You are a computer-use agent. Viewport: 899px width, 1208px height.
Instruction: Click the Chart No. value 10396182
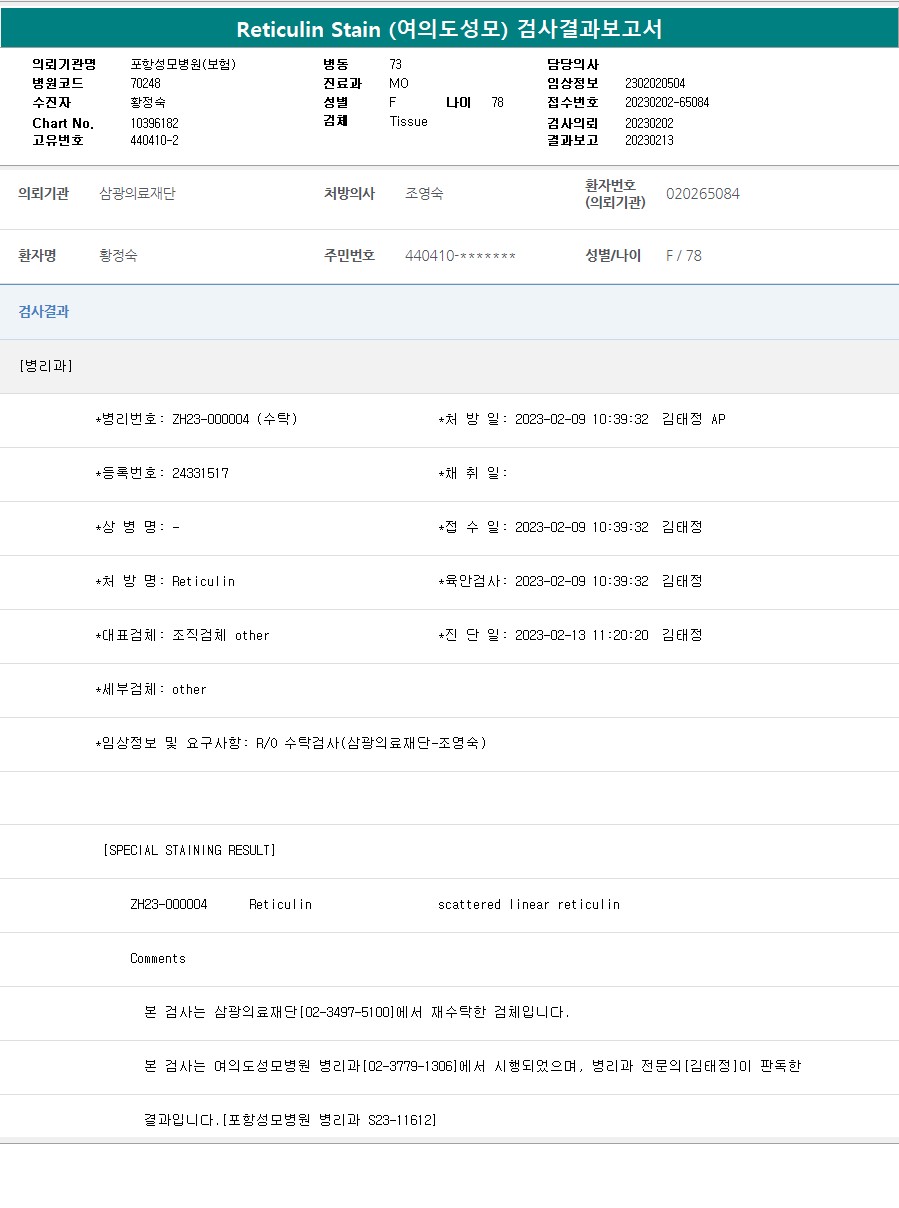click(x=154, y=123)
